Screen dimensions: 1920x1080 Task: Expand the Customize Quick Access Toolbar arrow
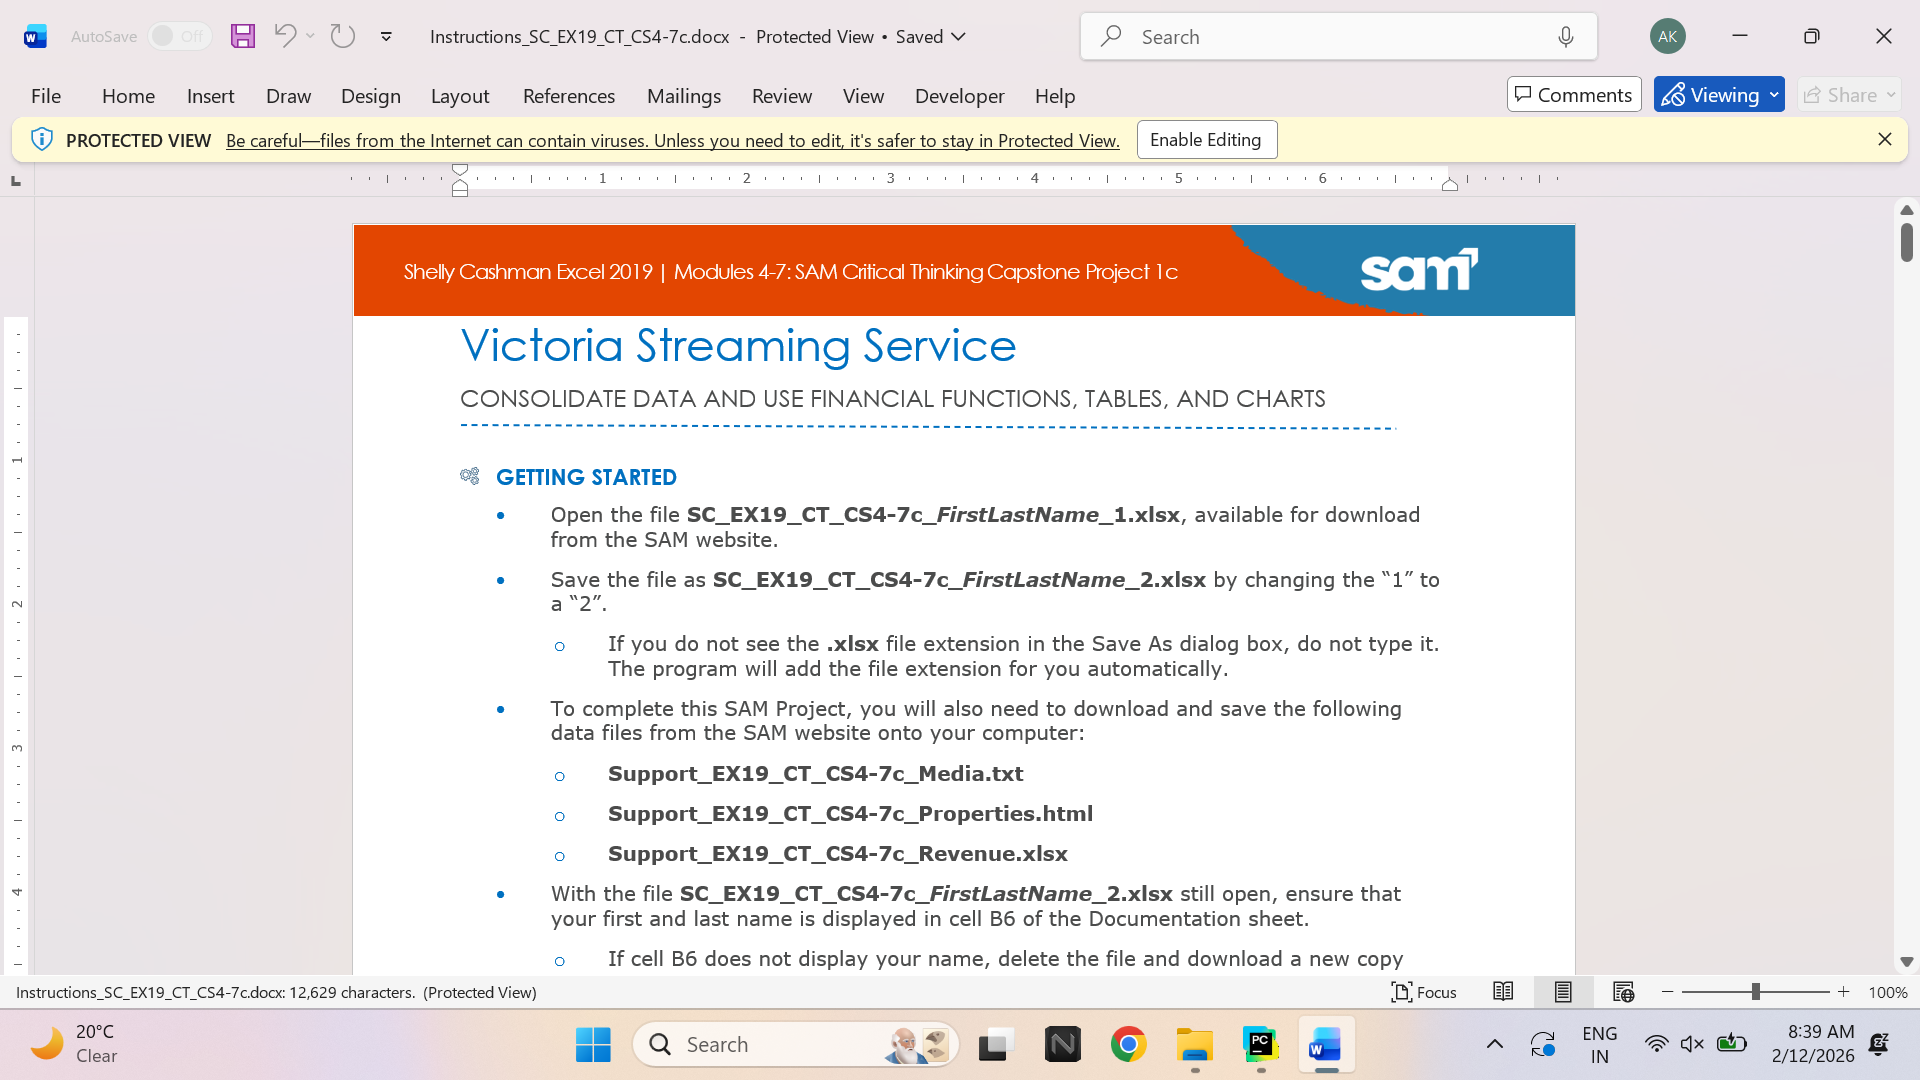[386, 37]
